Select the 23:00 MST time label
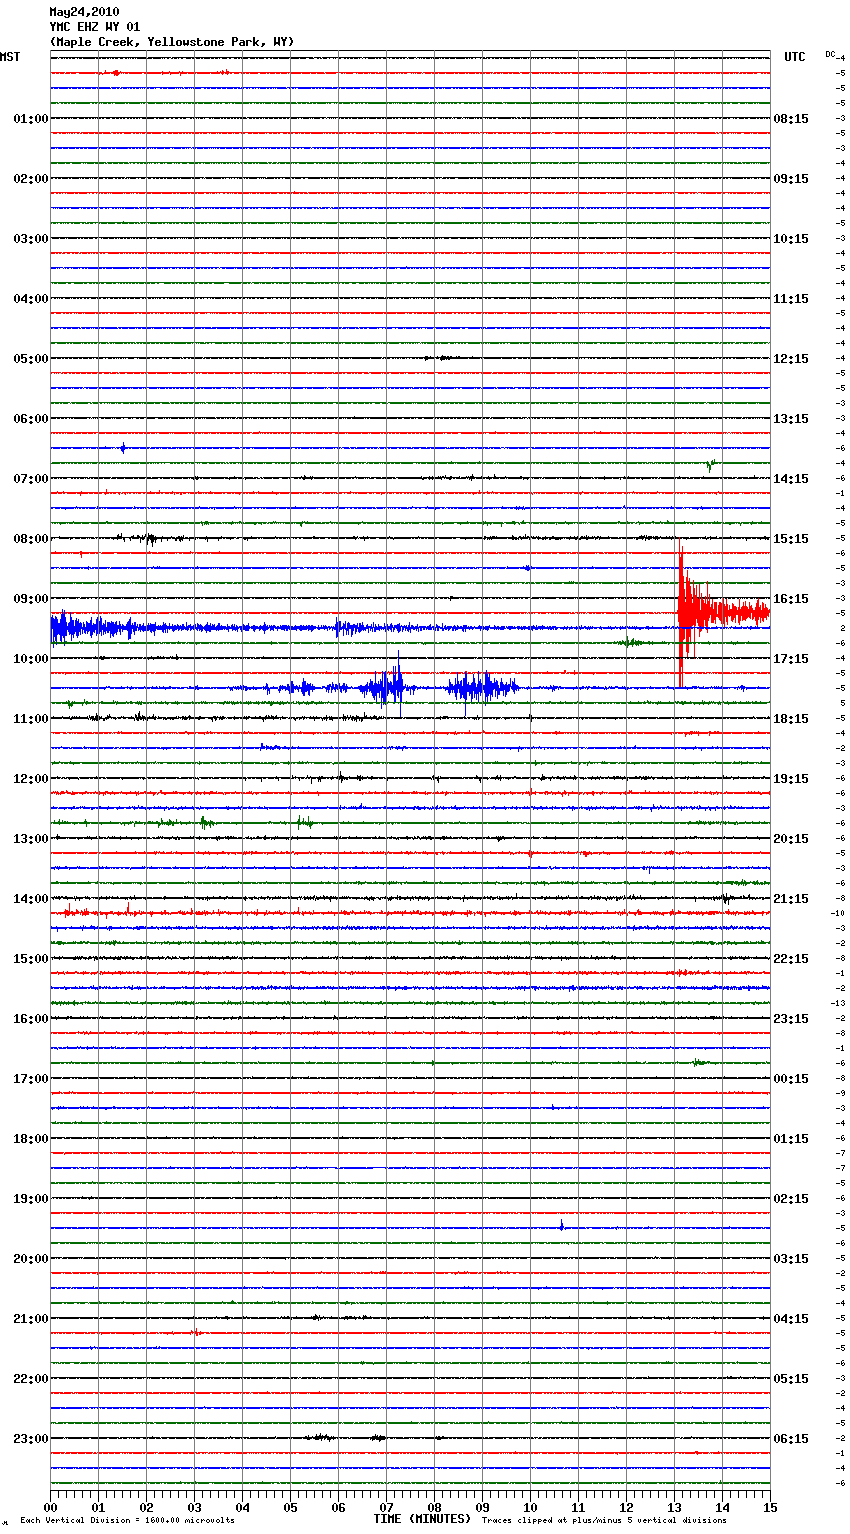 pos(31,1439)
